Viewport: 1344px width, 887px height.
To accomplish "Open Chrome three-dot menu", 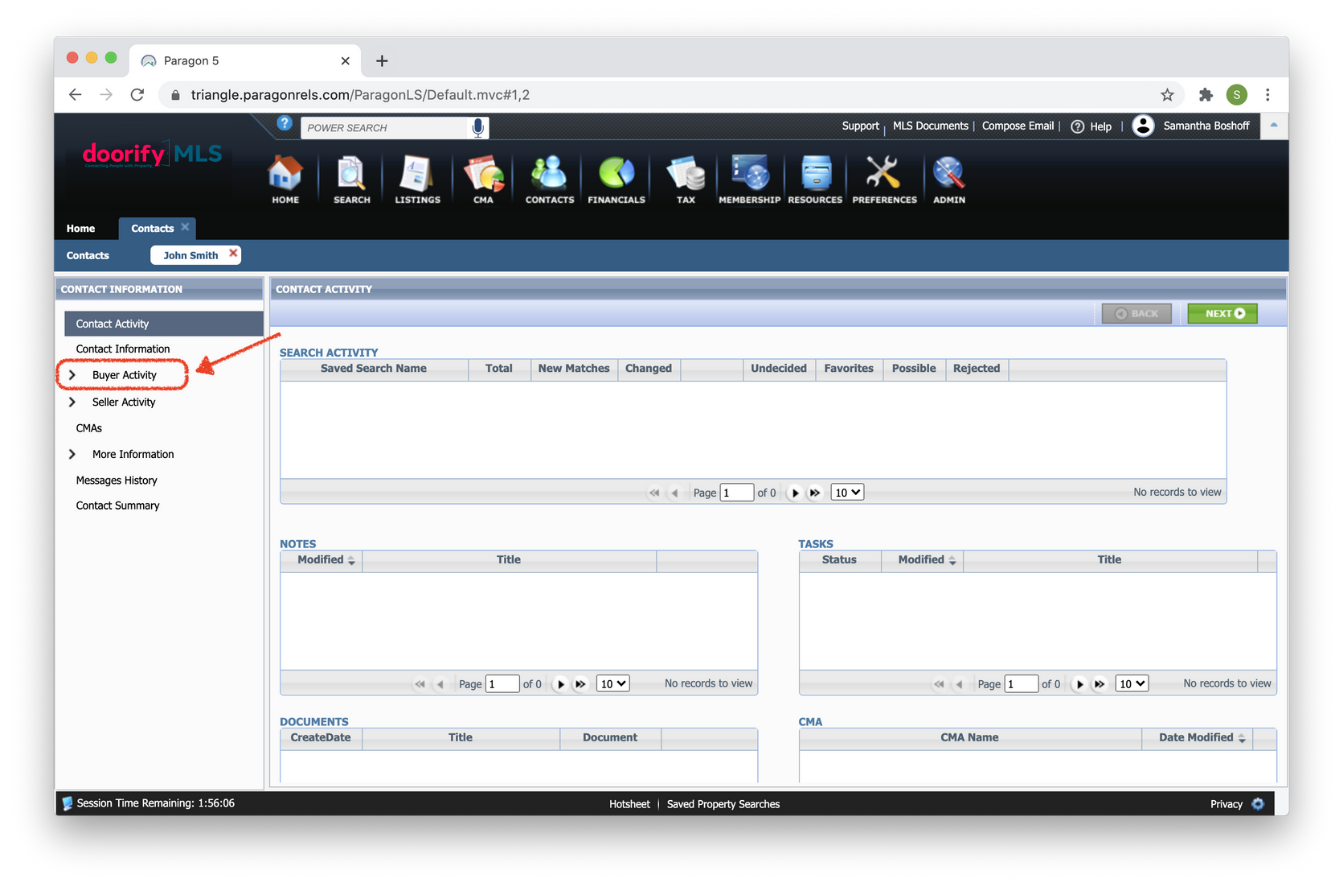I will pos(1268,95).
